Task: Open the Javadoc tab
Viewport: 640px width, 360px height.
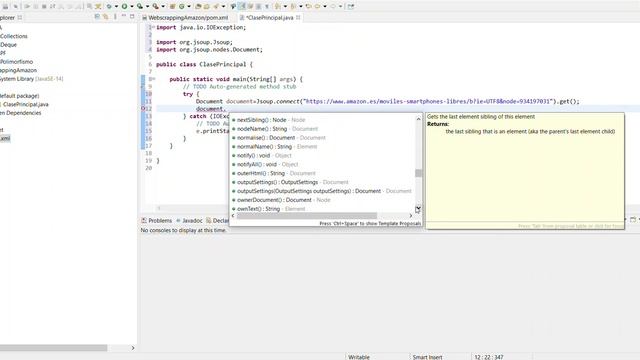Action: click(189, 220)
